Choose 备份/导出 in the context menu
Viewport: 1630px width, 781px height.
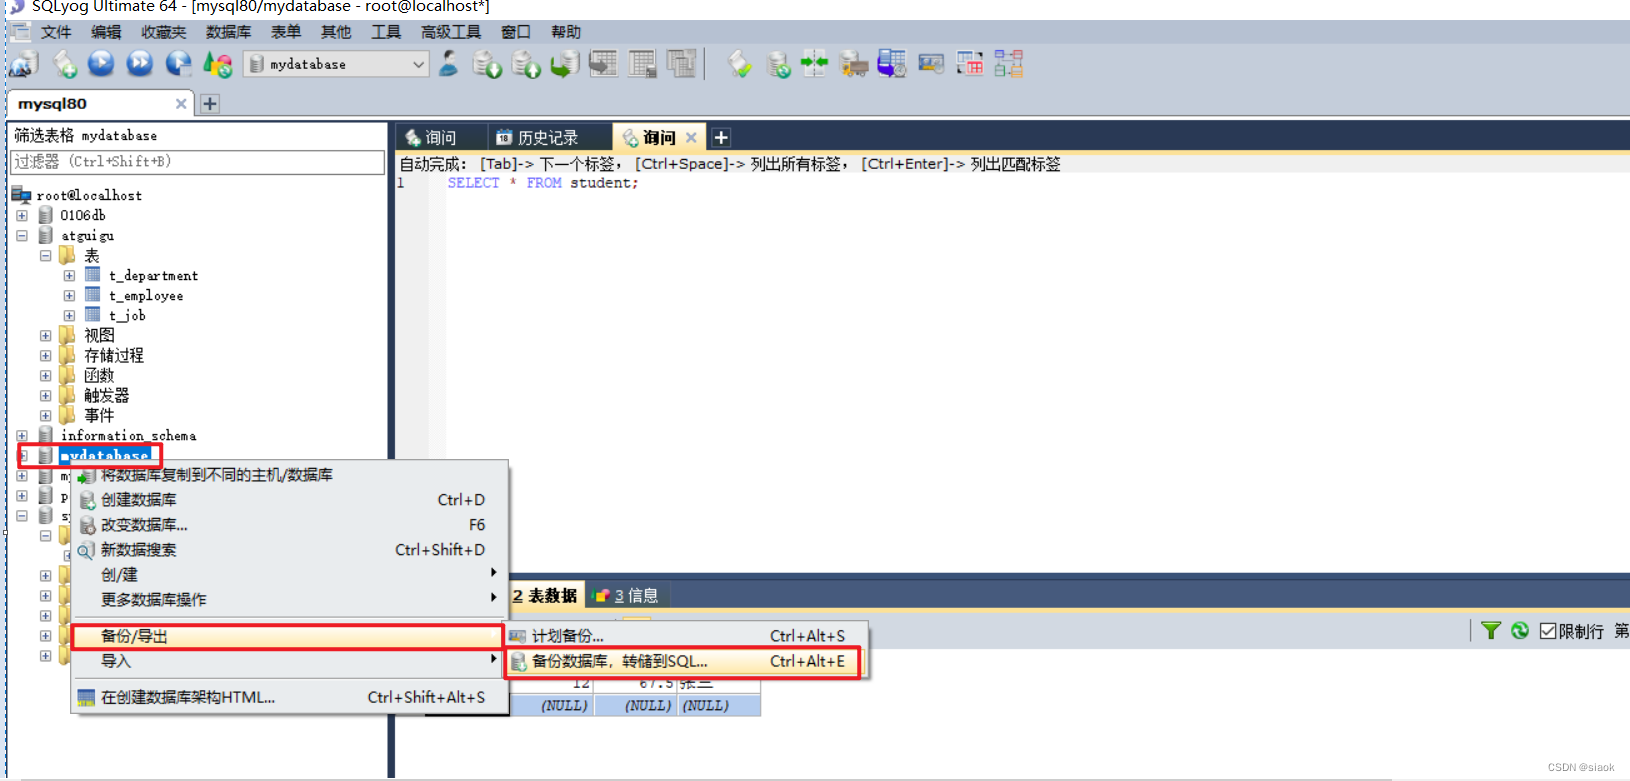[x=287, y=636]
